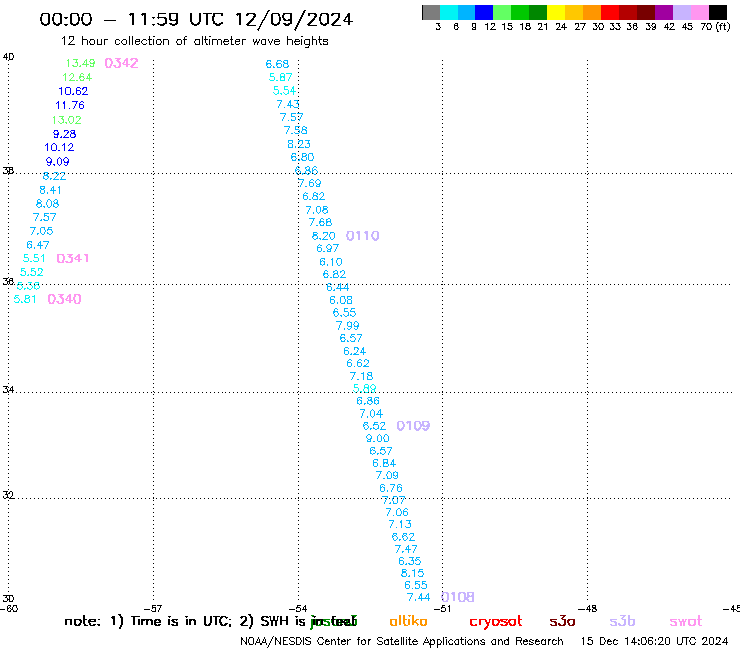
Task: Select the 's3b' satellite label
Action: click(x=622, y=621)
